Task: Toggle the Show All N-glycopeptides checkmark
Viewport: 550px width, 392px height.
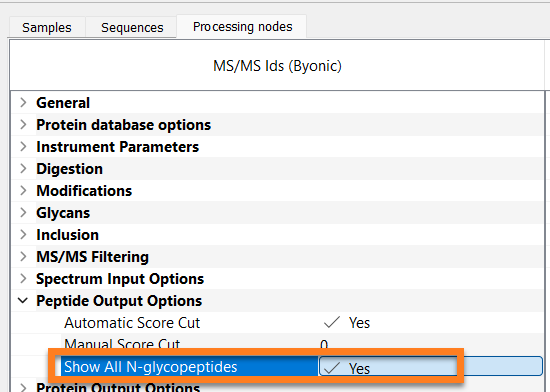Action: coord(331,367)
